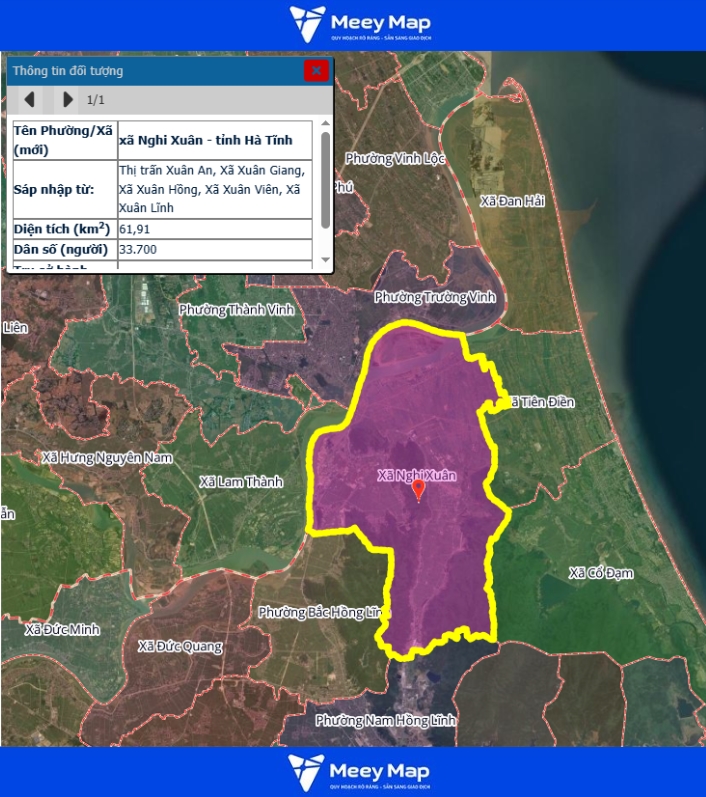The width and height of the screenshot is (706, 797).
Task: Click the Thông tin đối tượng title bar
Action: tap(150, 70)
